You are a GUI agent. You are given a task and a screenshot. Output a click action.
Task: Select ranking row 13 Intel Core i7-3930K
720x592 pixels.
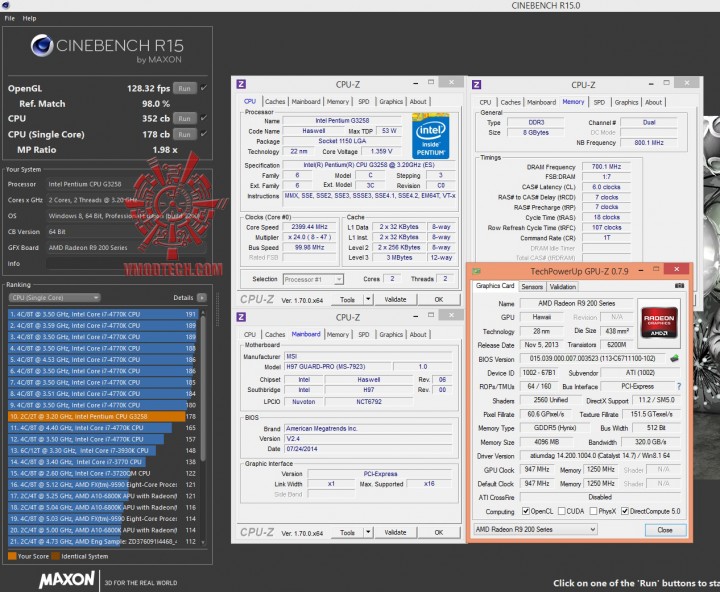[102, 451]
